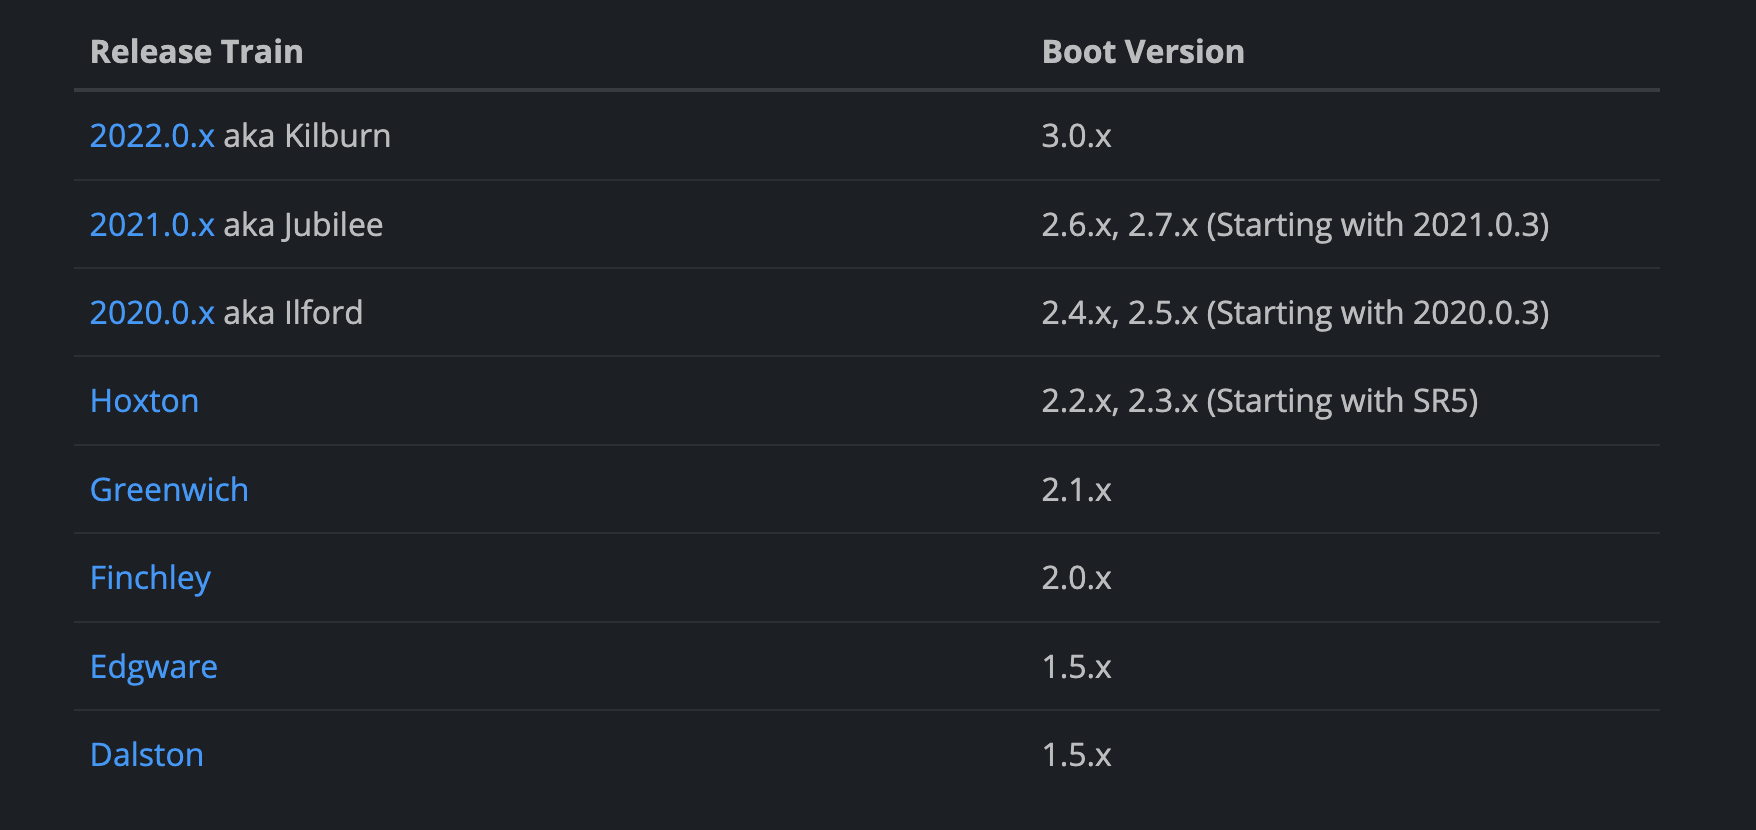Click the Release Train column header

(196, 52)
